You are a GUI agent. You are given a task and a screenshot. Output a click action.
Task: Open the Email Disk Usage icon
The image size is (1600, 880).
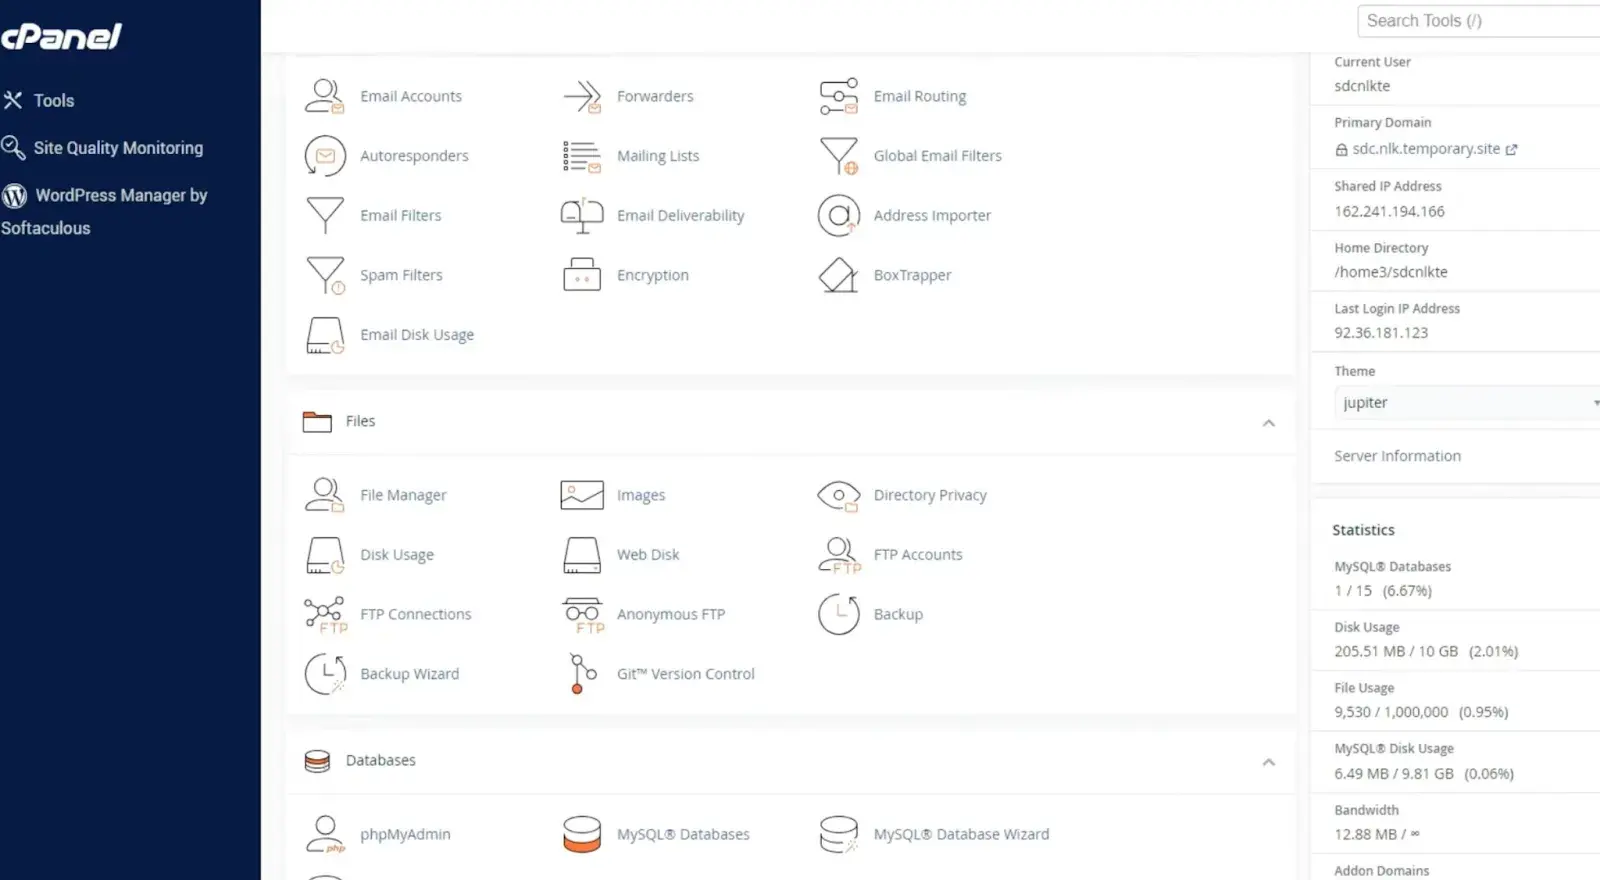tap(325, 335)
